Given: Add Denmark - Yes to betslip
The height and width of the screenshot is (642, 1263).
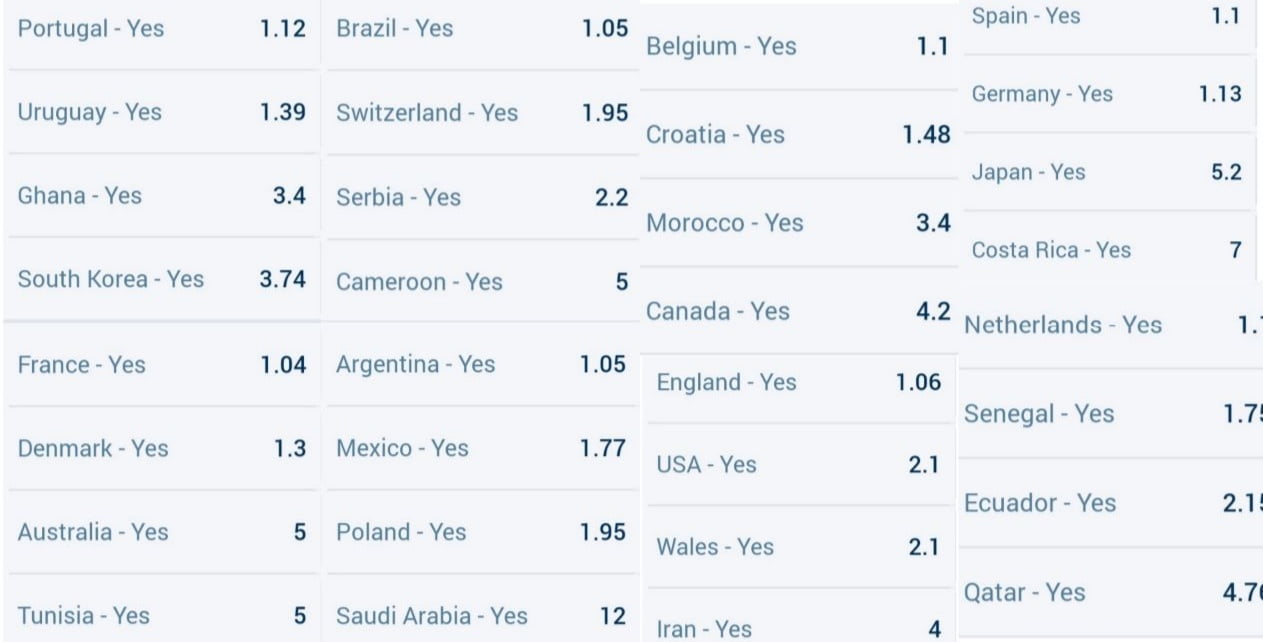Looking at the screenshot, I should (162, 449).
